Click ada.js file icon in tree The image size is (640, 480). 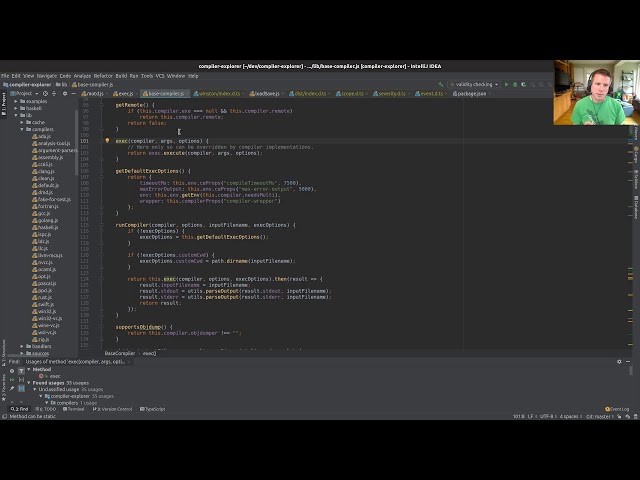[x=35, y=136]
